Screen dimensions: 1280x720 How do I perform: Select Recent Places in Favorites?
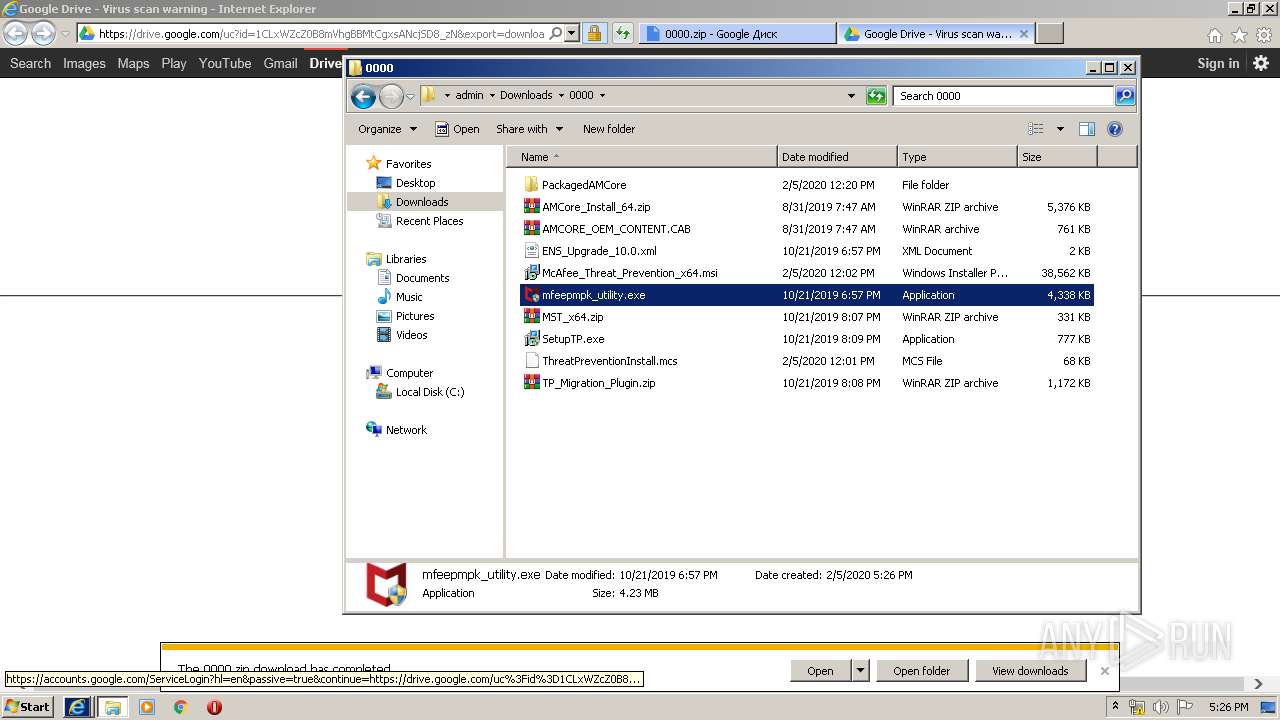429,221
